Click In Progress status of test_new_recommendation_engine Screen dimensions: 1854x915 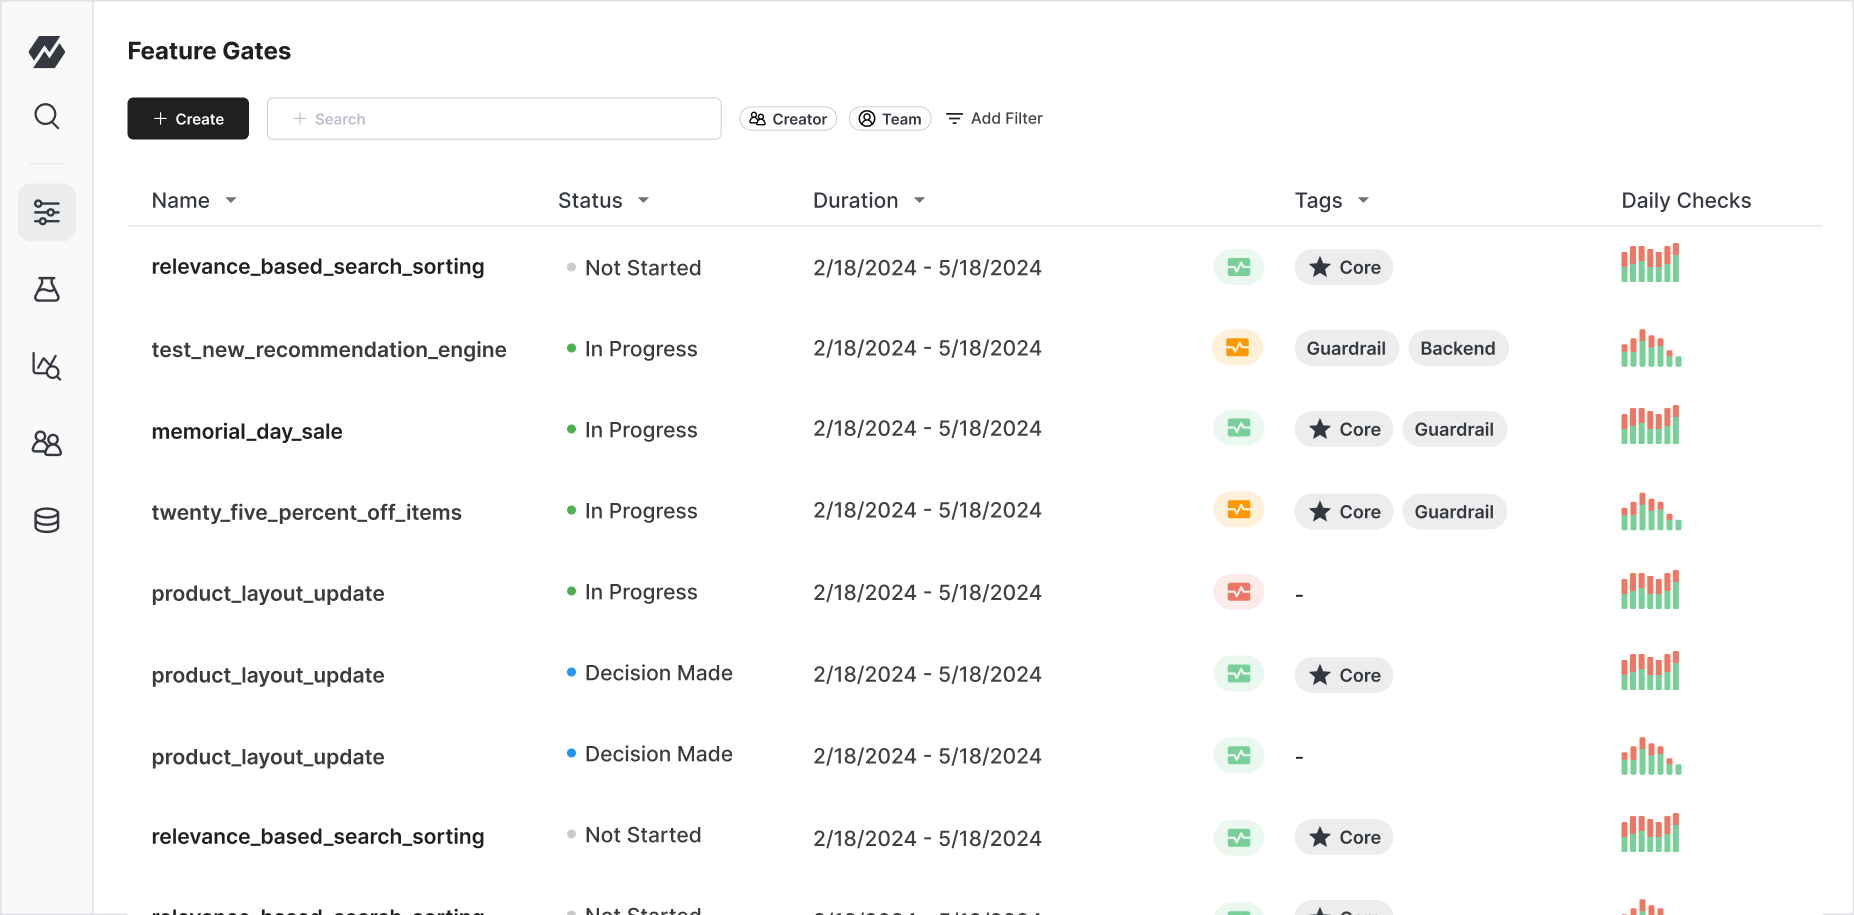pos(632,348)
